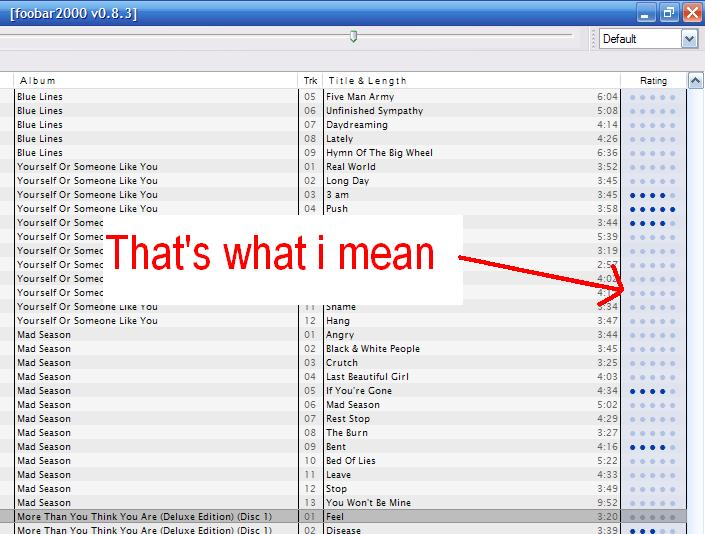Set the rating dots for Daydreaming

point(653,125)
